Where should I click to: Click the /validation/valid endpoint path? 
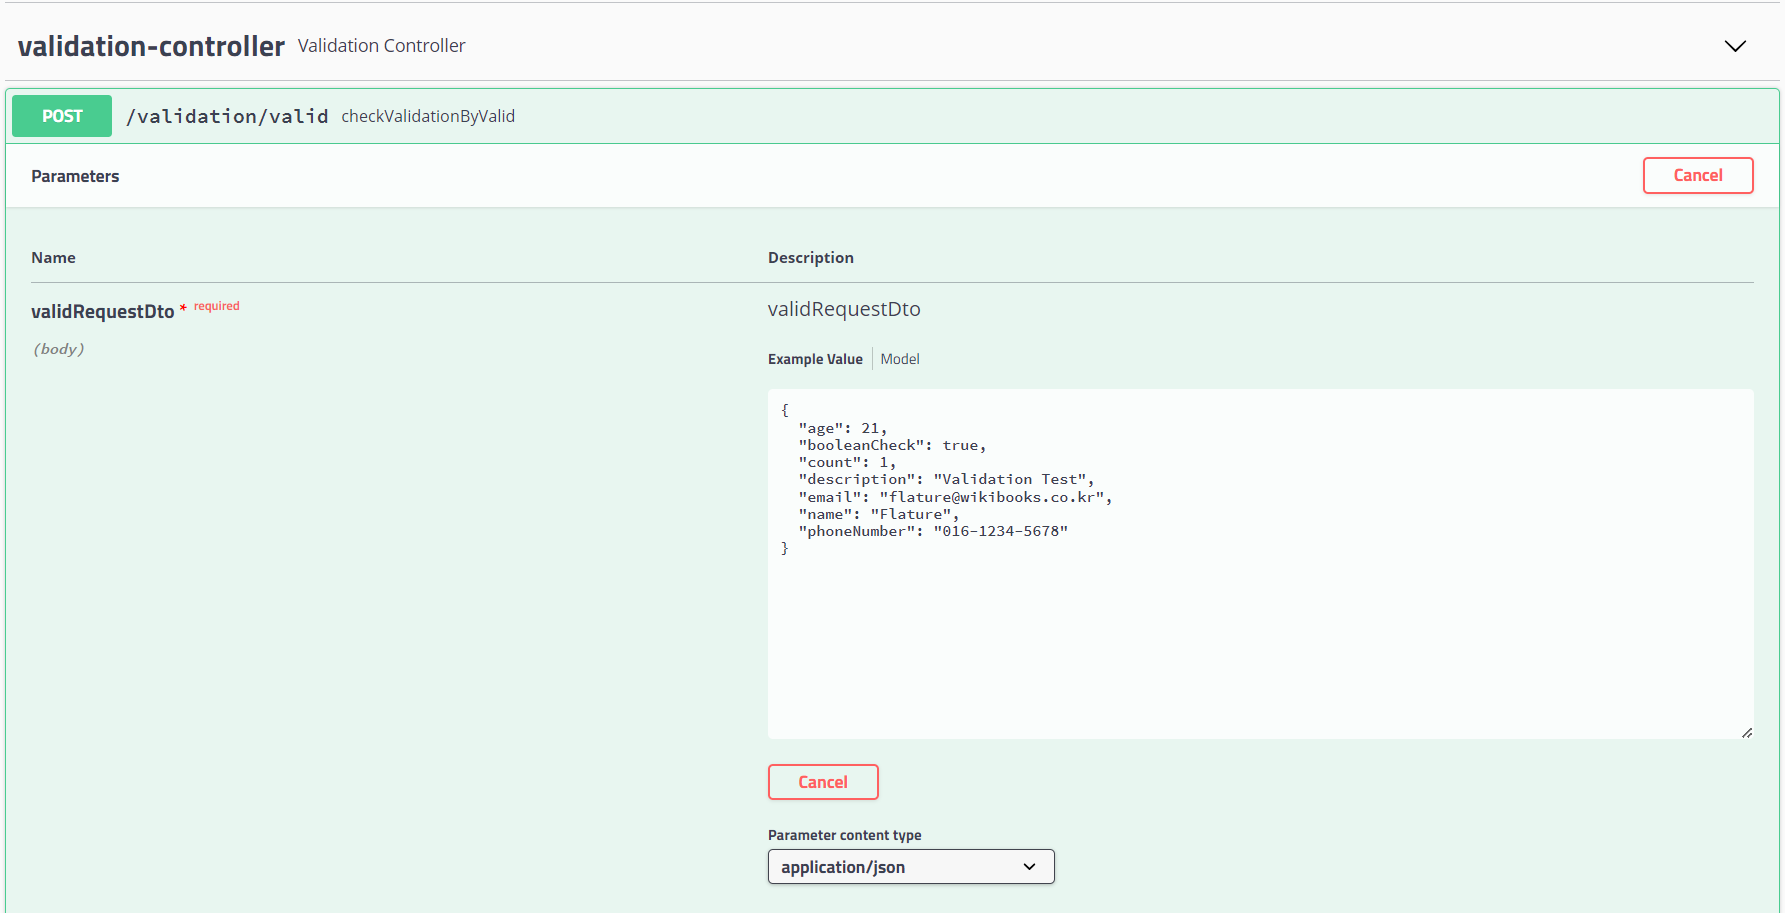[227, 116]
